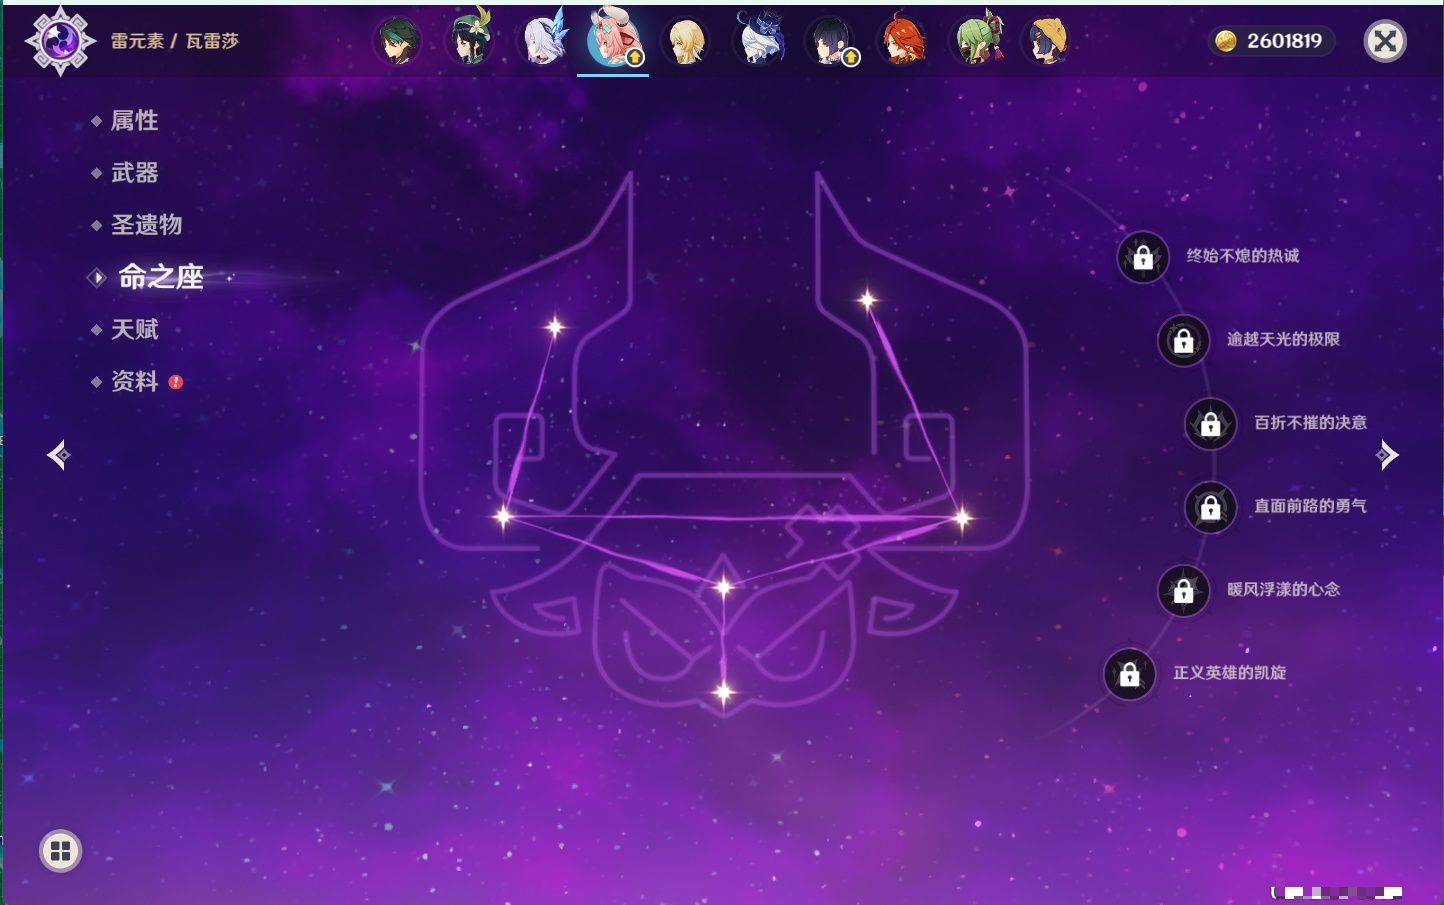
Task: Choose the silver-haired portrait with blue crystal
Action: tap(543, 40)
